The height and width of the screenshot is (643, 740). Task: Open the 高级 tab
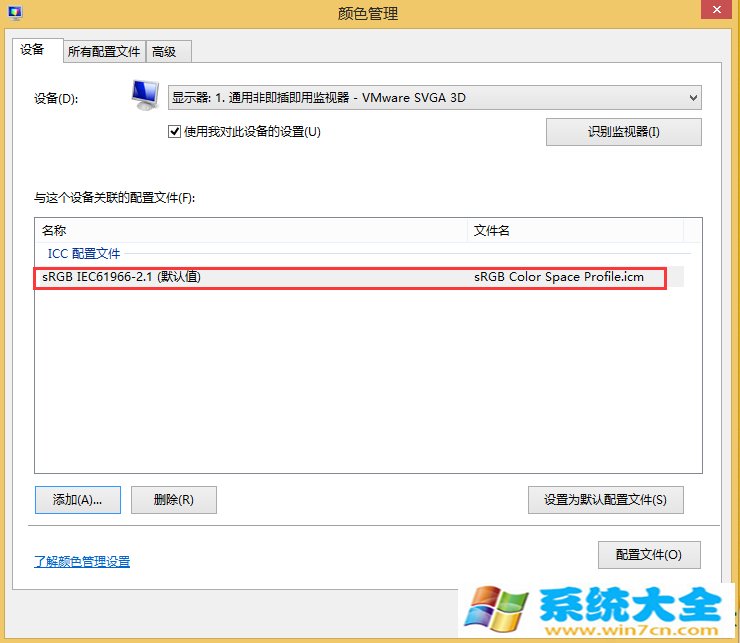169,51
